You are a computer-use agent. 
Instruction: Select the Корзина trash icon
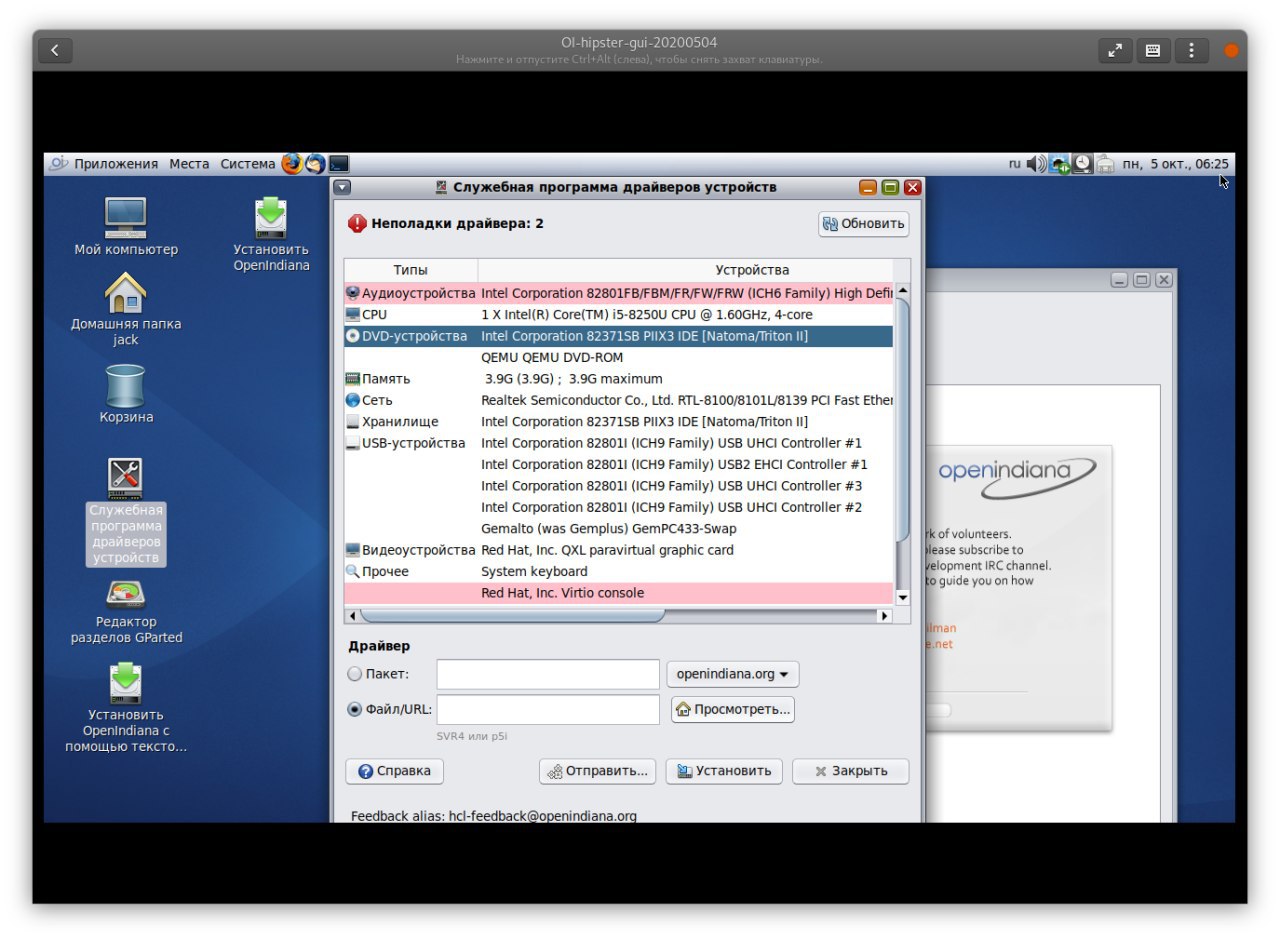pos(126,394)
